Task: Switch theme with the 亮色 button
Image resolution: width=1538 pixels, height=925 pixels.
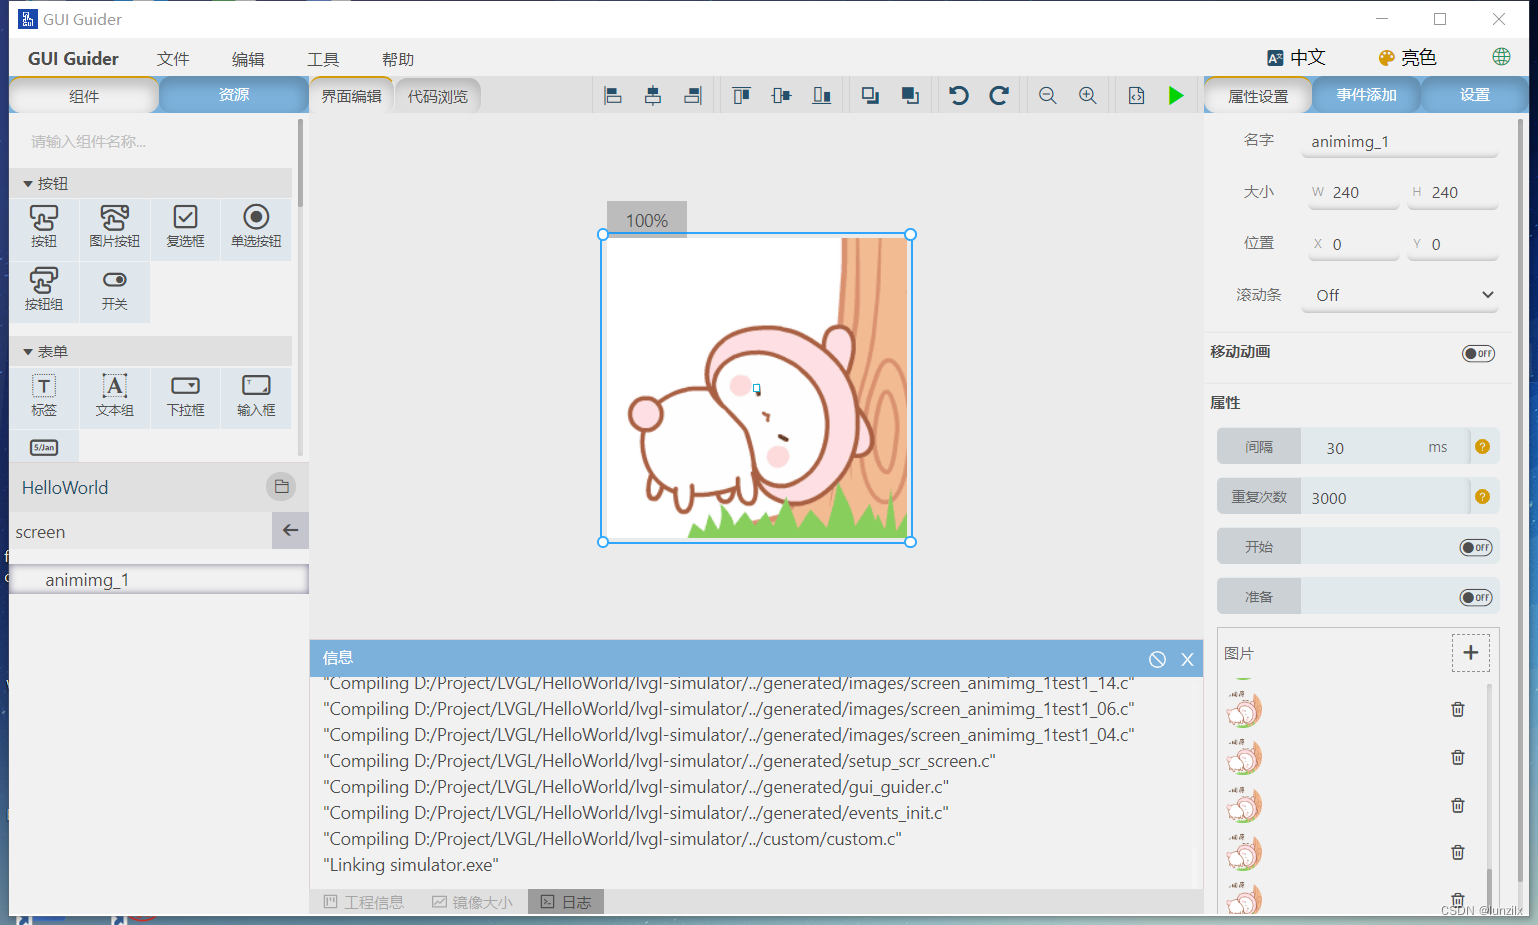Action: click(x=1407, y=57)
